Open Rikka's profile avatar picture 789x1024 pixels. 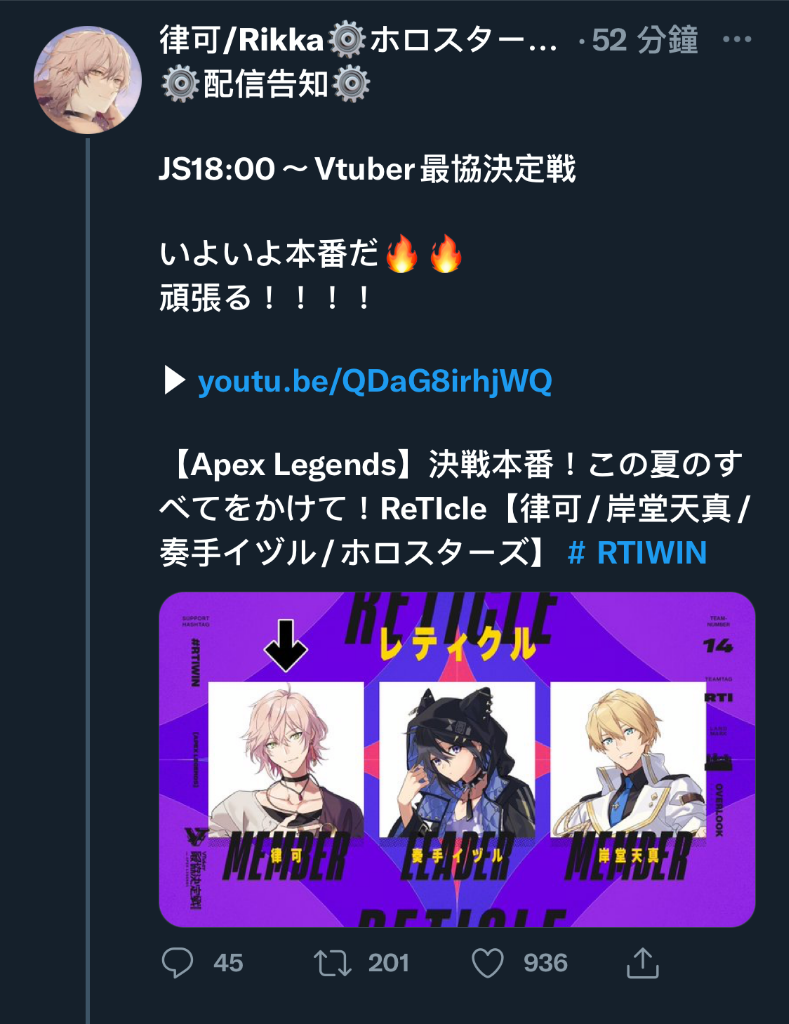(88, 80)
